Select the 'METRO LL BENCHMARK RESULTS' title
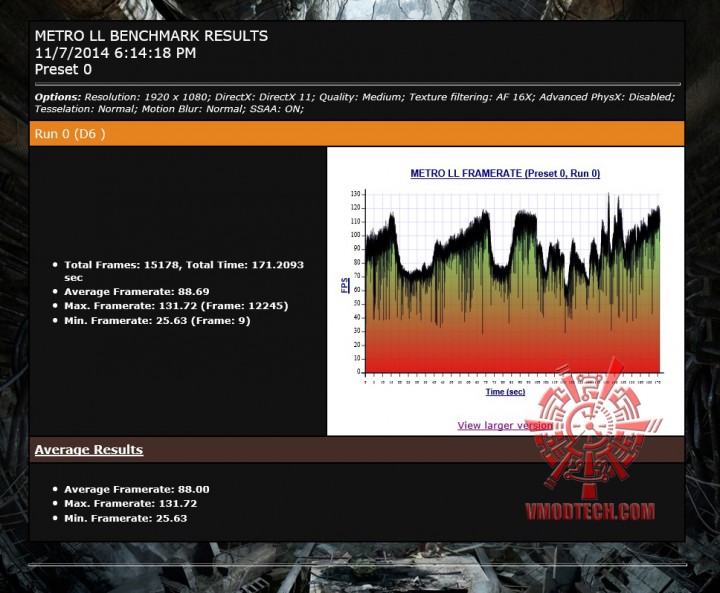This screenshot has height=593, width=720. tap(152, 36)
